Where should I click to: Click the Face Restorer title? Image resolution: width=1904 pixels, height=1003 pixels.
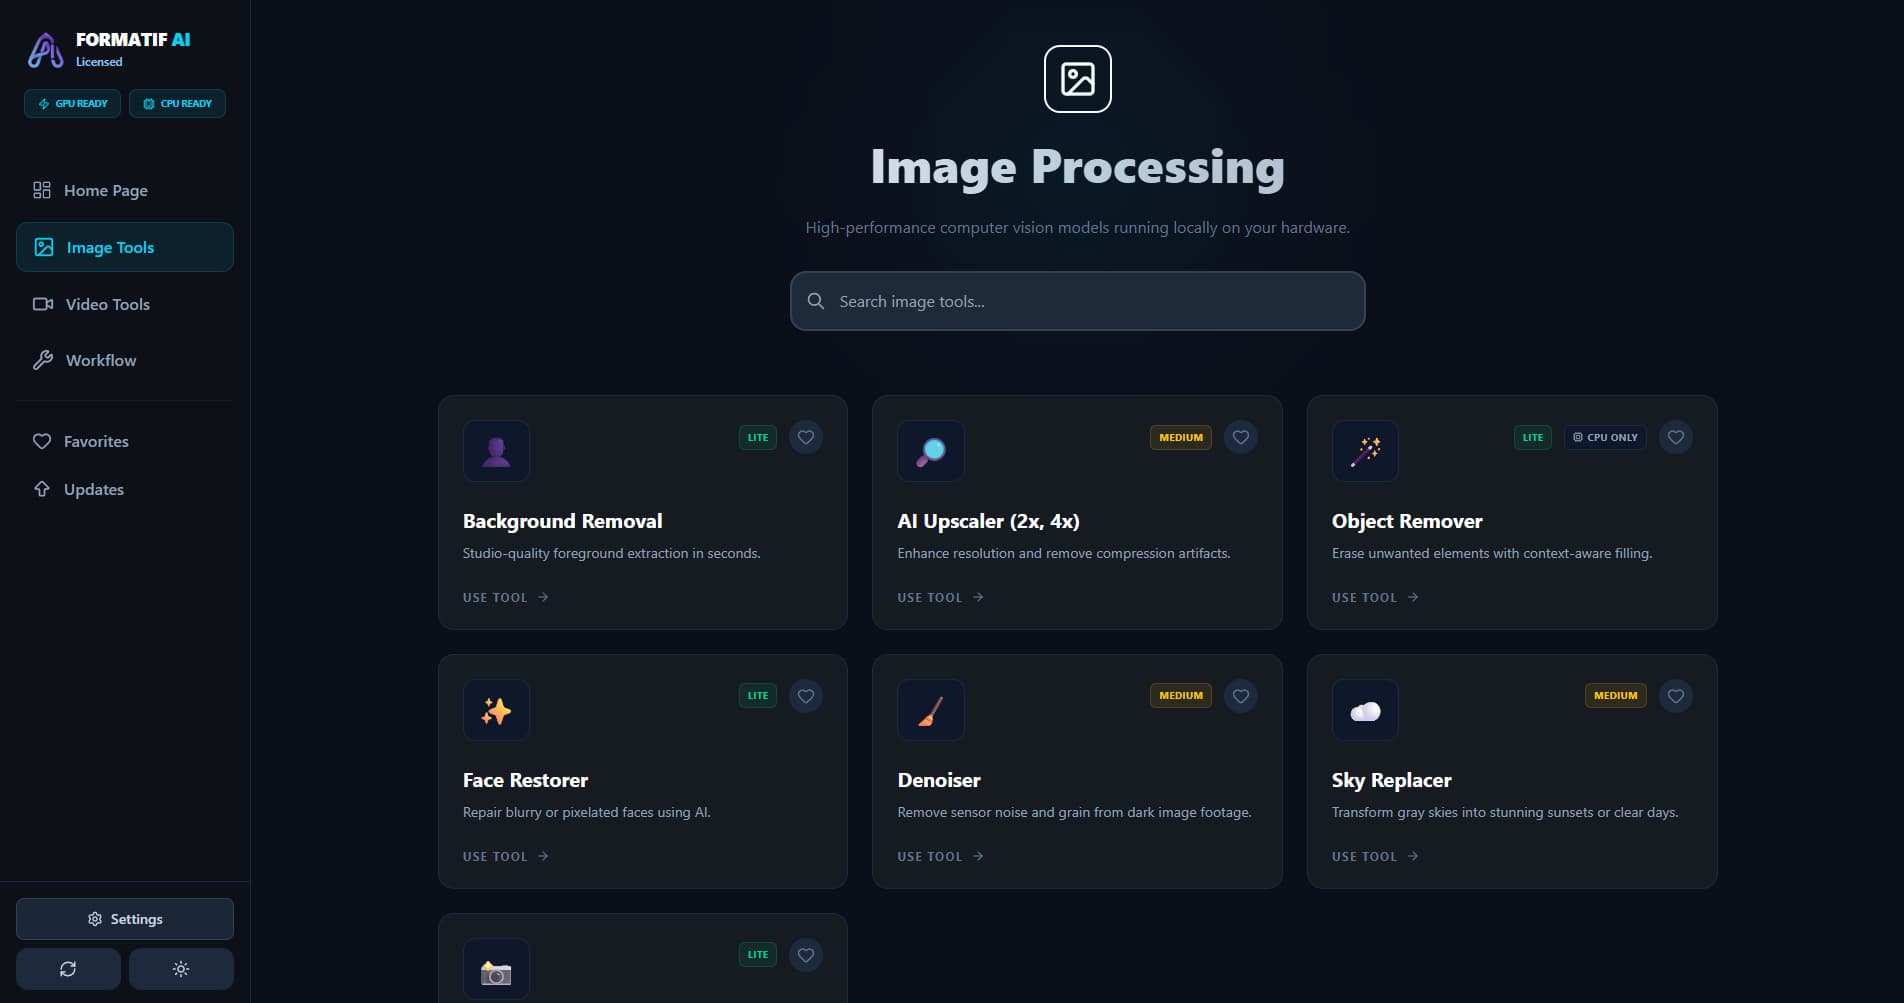(525, 780)
